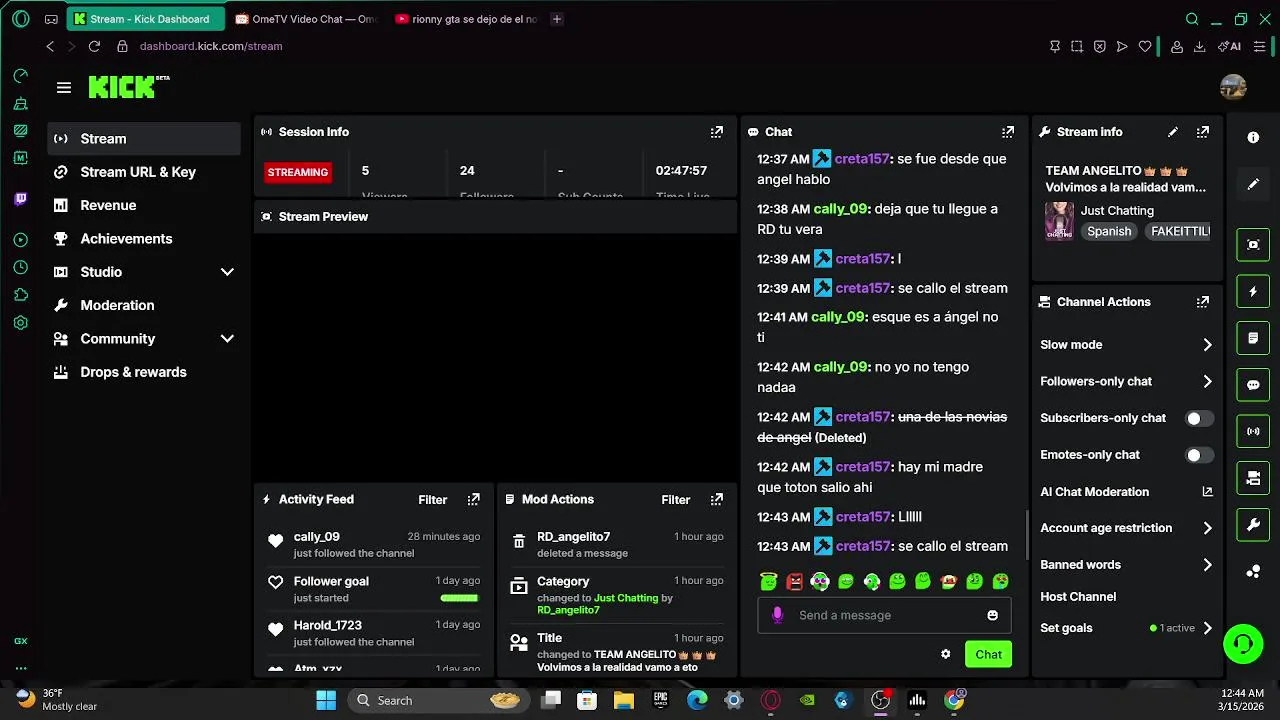Screen dimensions: 1280x720
Task: Click creta157 username in 12:37 message
Action: coord(863,159)
